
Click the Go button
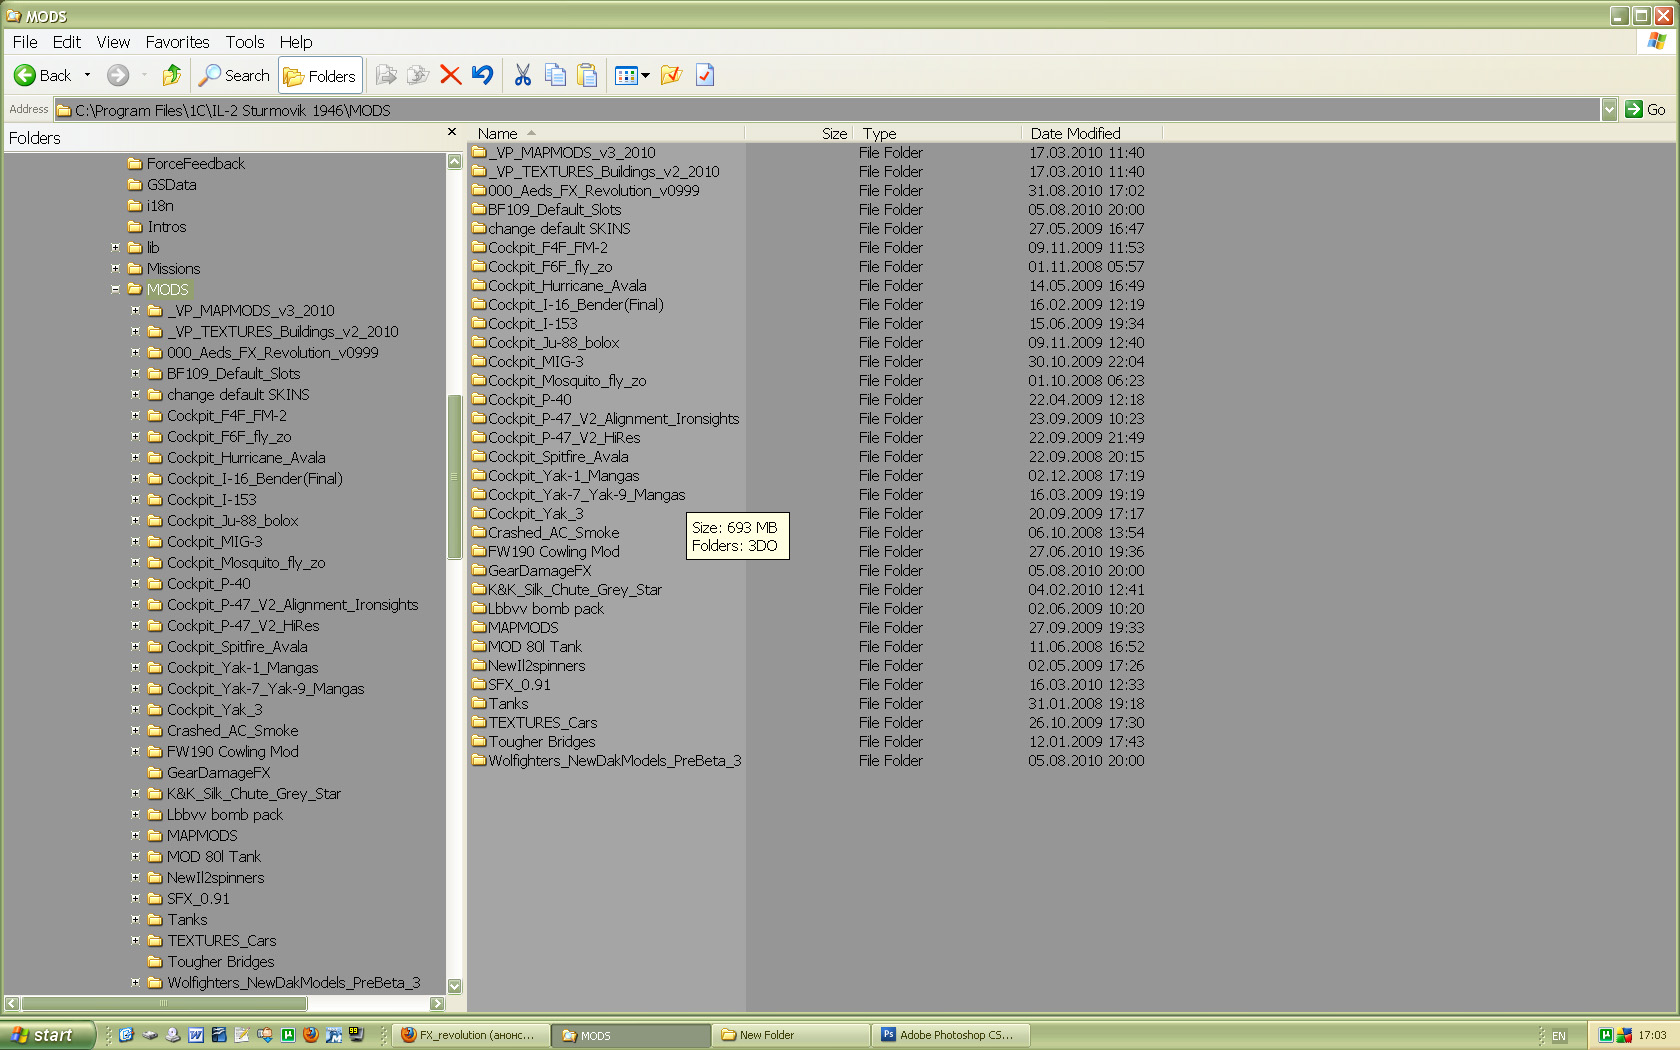[1646, 110]
